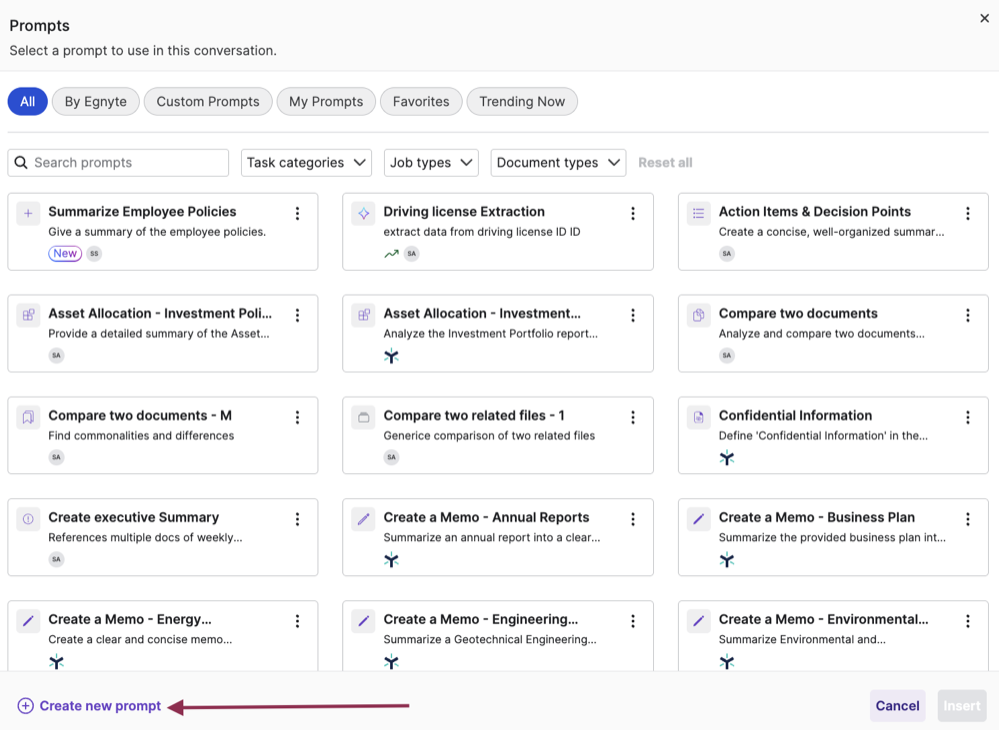Click the summarize icon on Summarize Employee Policies card
Screen dimensions: 999x730
27,213
